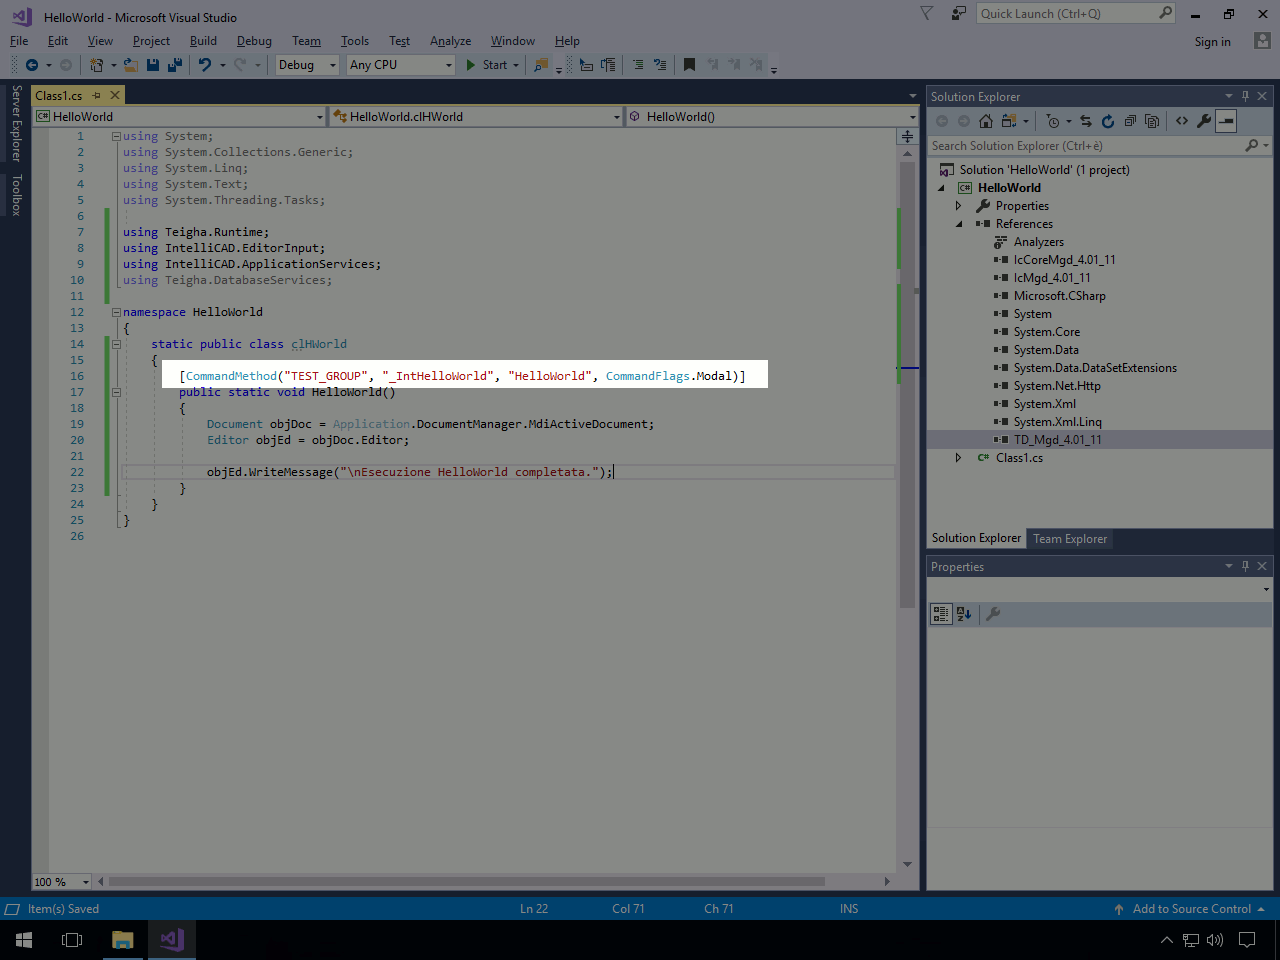Screen dimensions: 1280x960
Task: Toggle auto-hide pin on Solution Explorer
Action: click(1245, 96)
